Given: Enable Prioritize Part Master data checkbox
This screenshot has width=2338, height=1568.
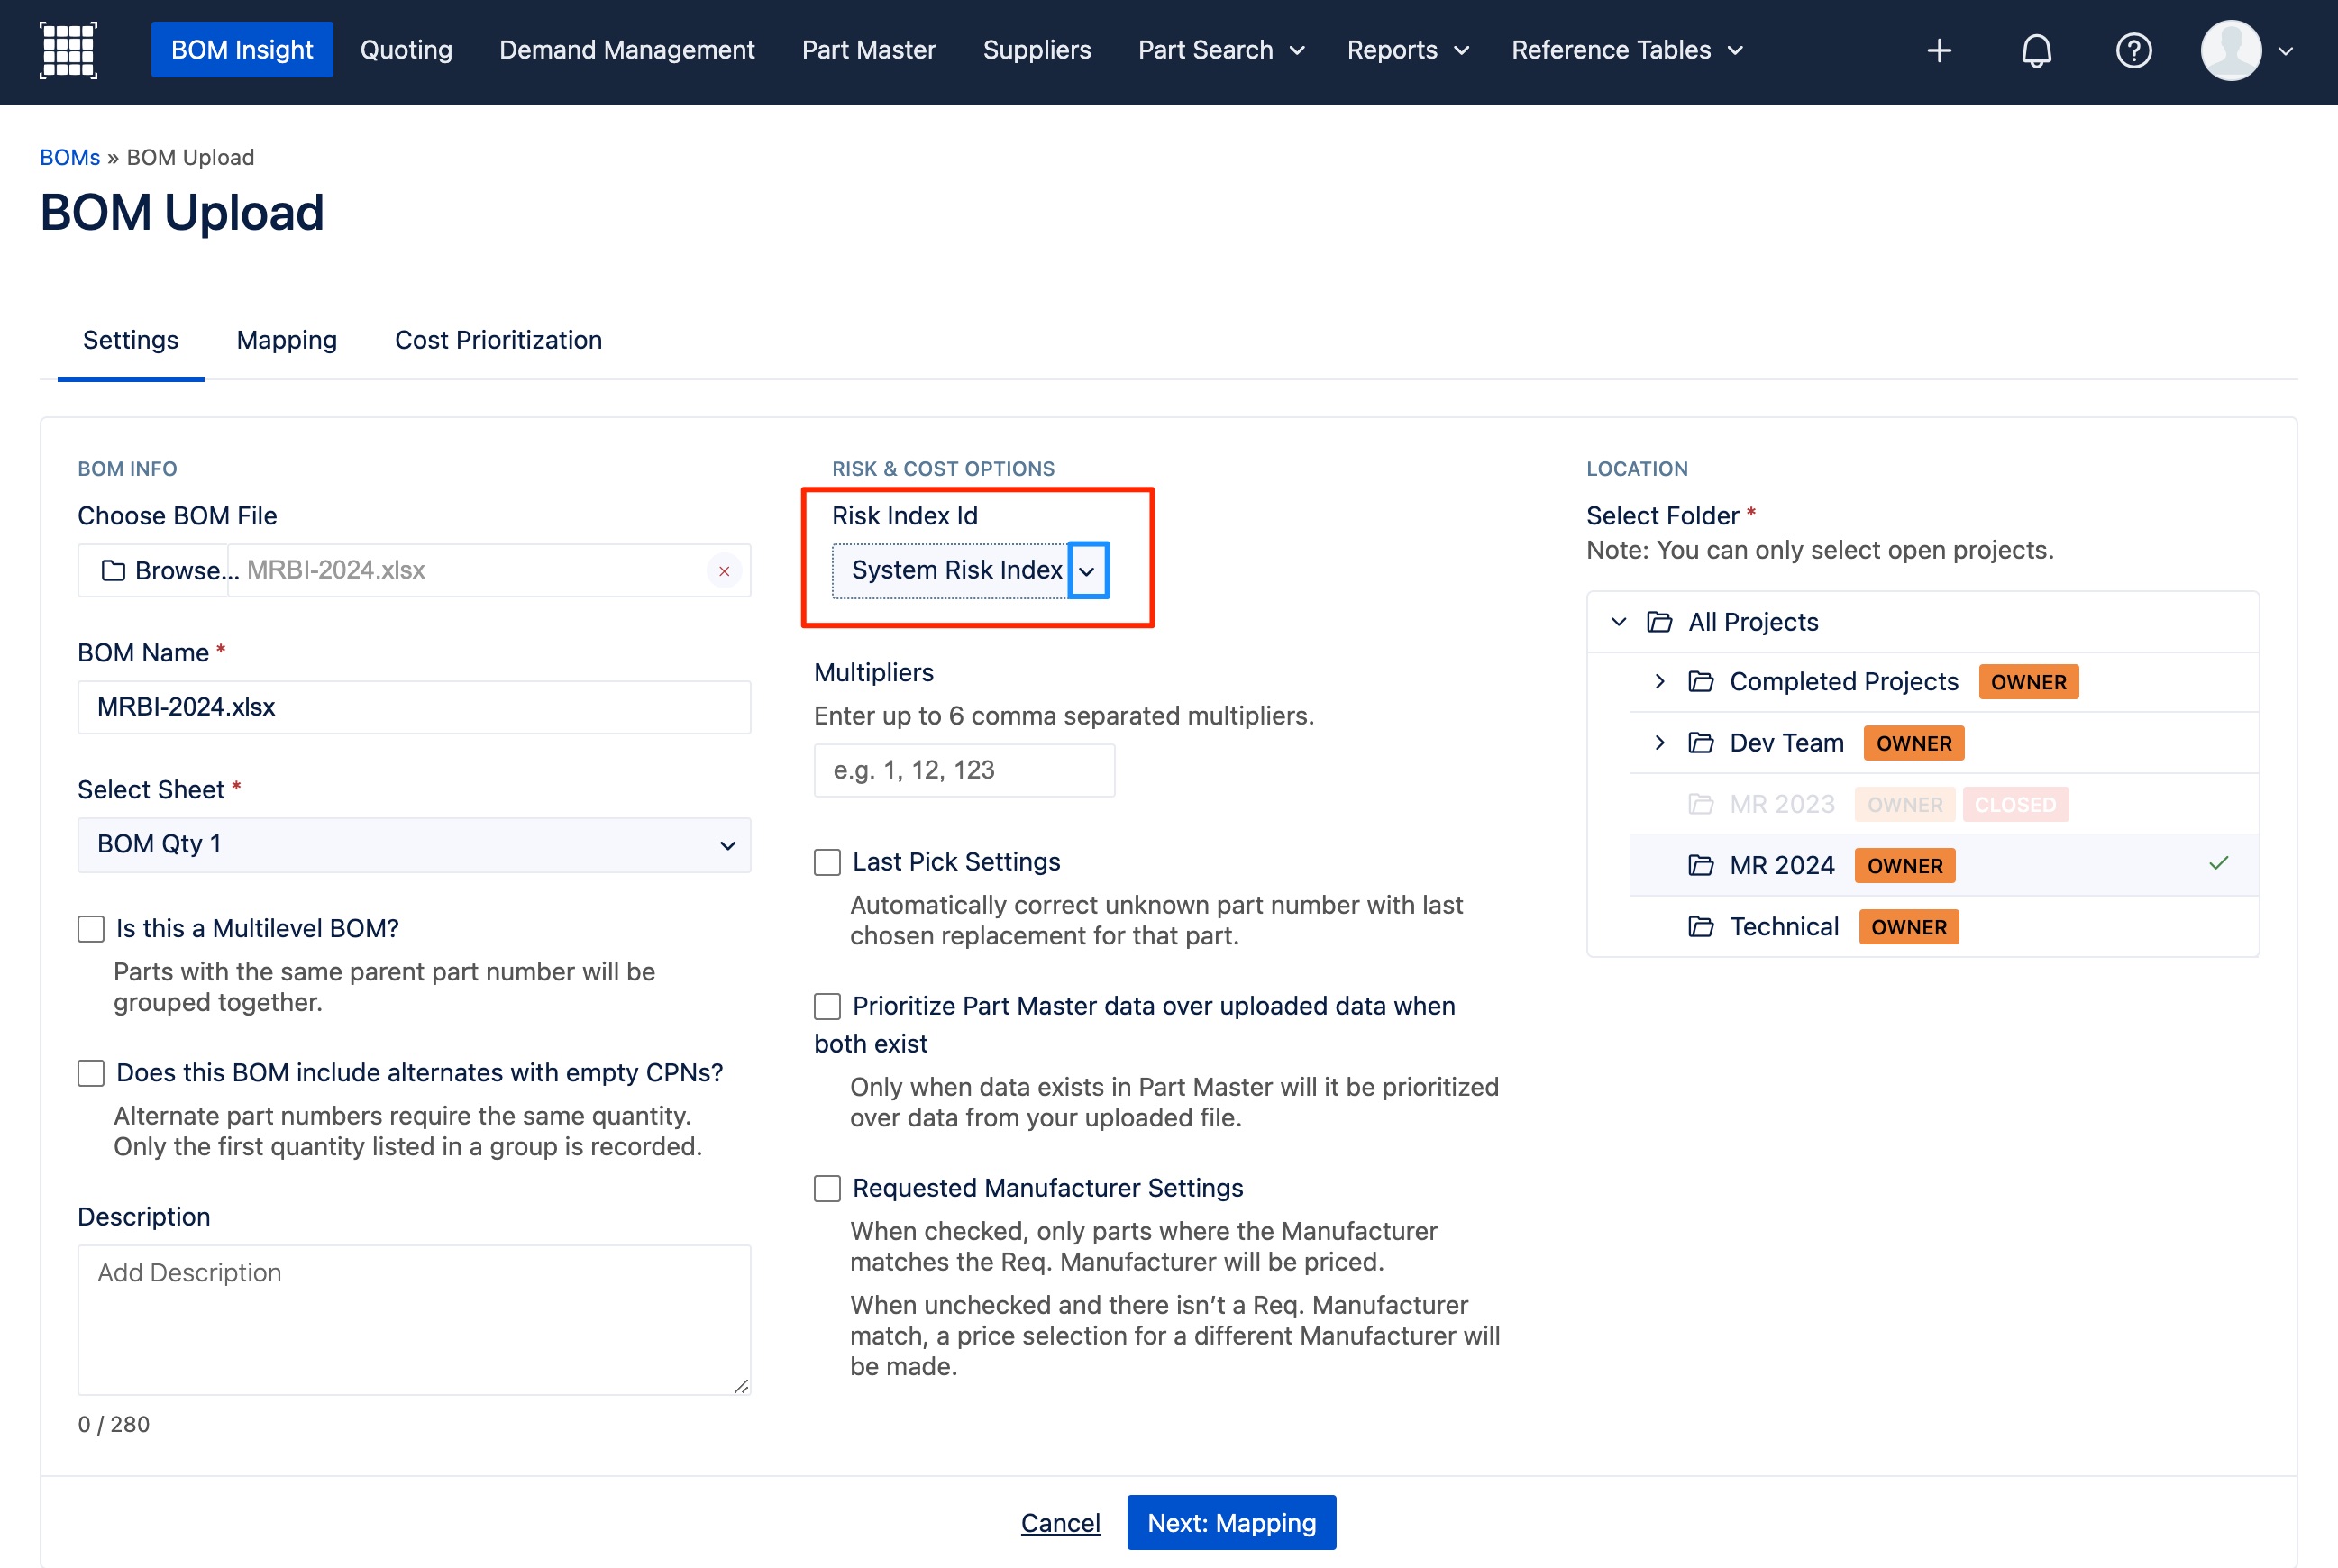Looking at the screenshot, I should pyautogui.click(x=827, y=1006).
